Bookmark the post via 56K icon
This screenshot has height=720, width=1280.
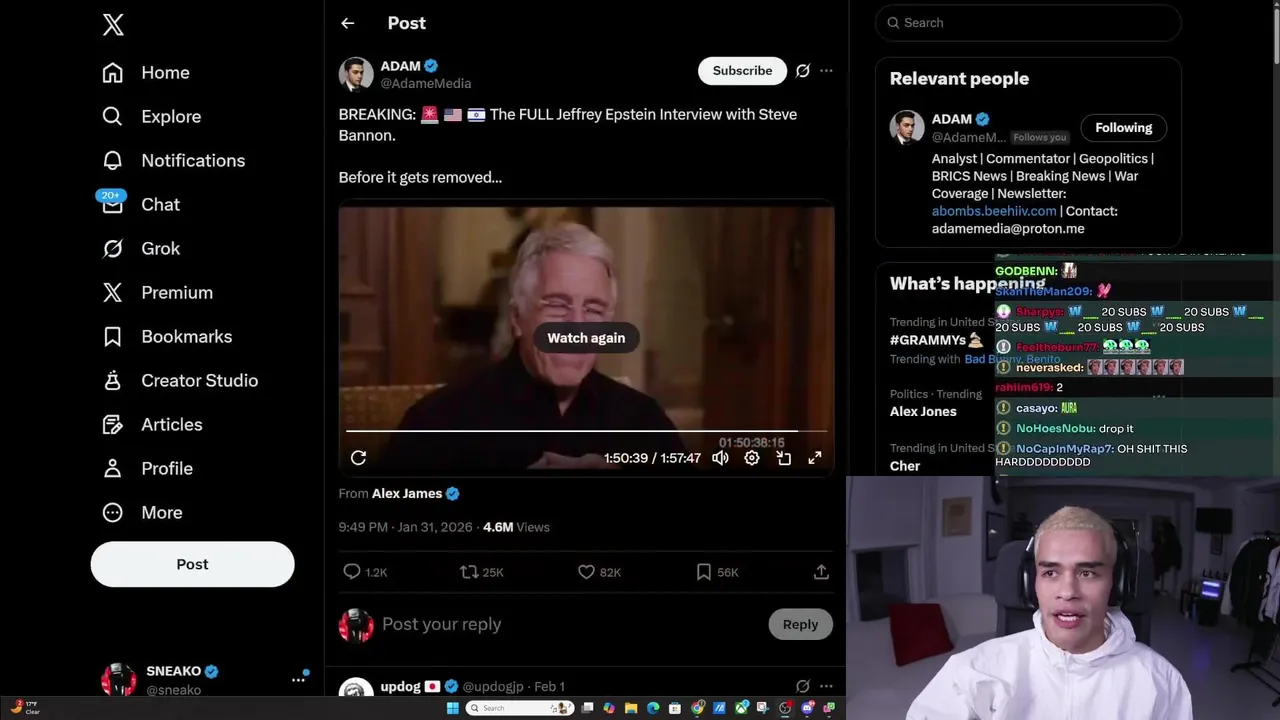704,572
